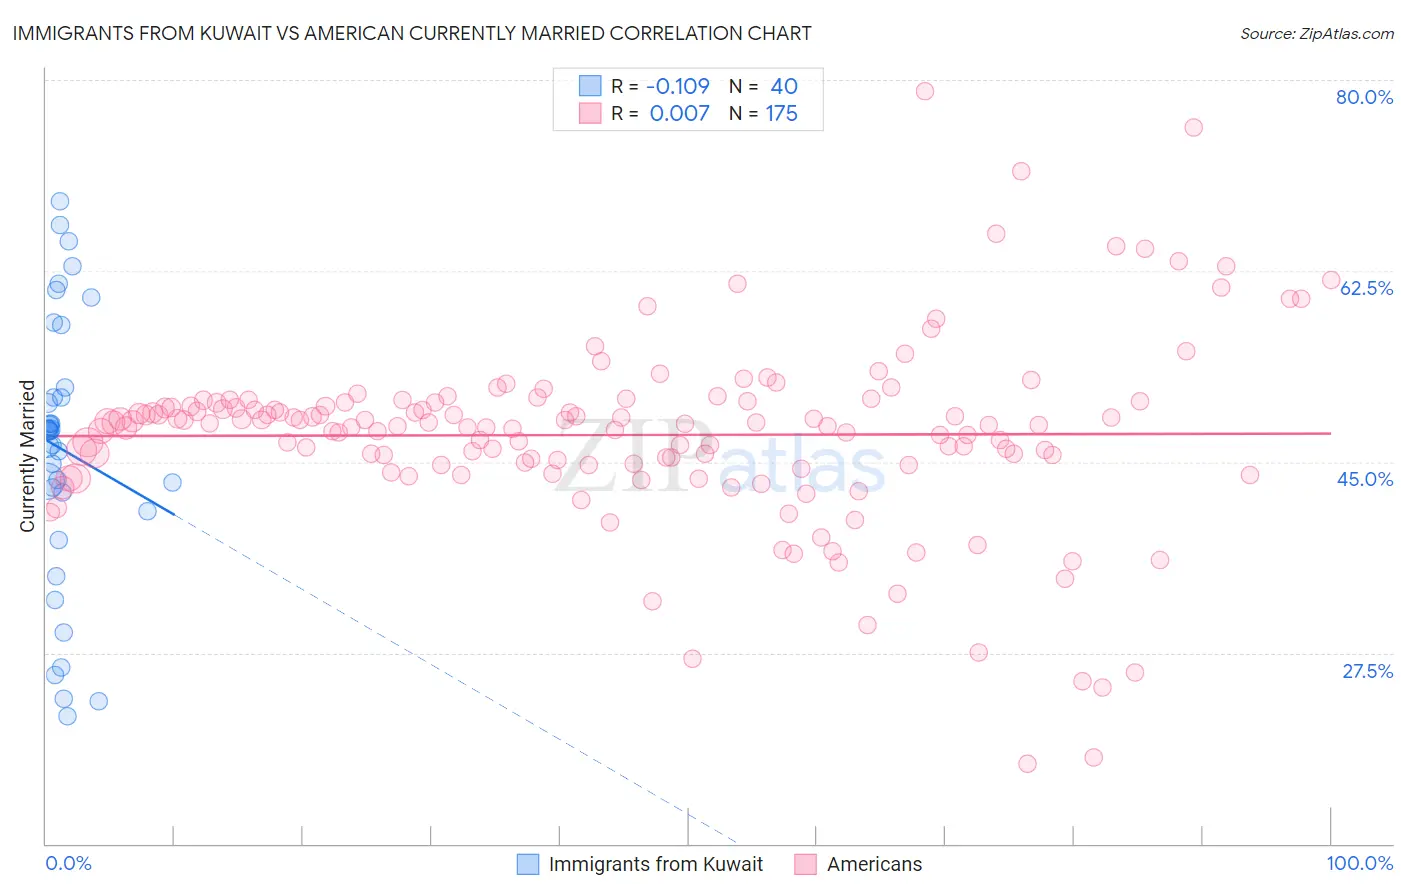The image size is (1406, 892).
Task: Click the Currently Married axis title
Action: click(x=27, y=456)
